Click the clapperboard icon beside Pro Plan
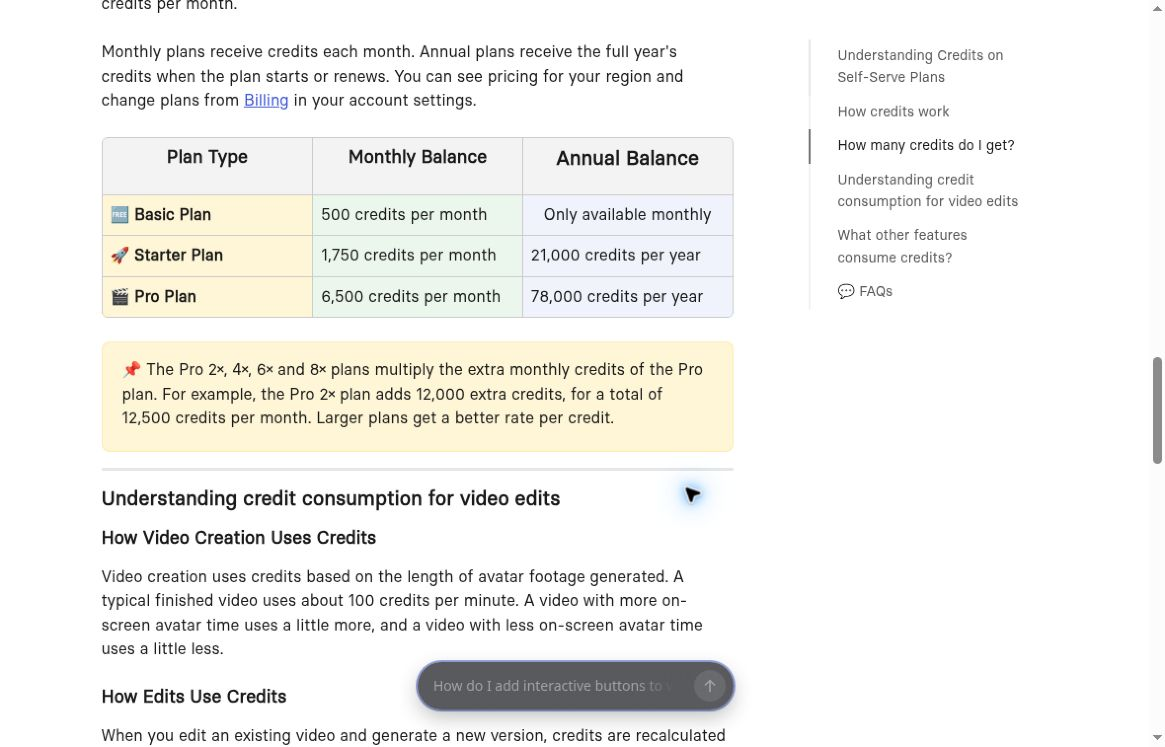Viewport: 1165px width, 747px height. (120, 297)
